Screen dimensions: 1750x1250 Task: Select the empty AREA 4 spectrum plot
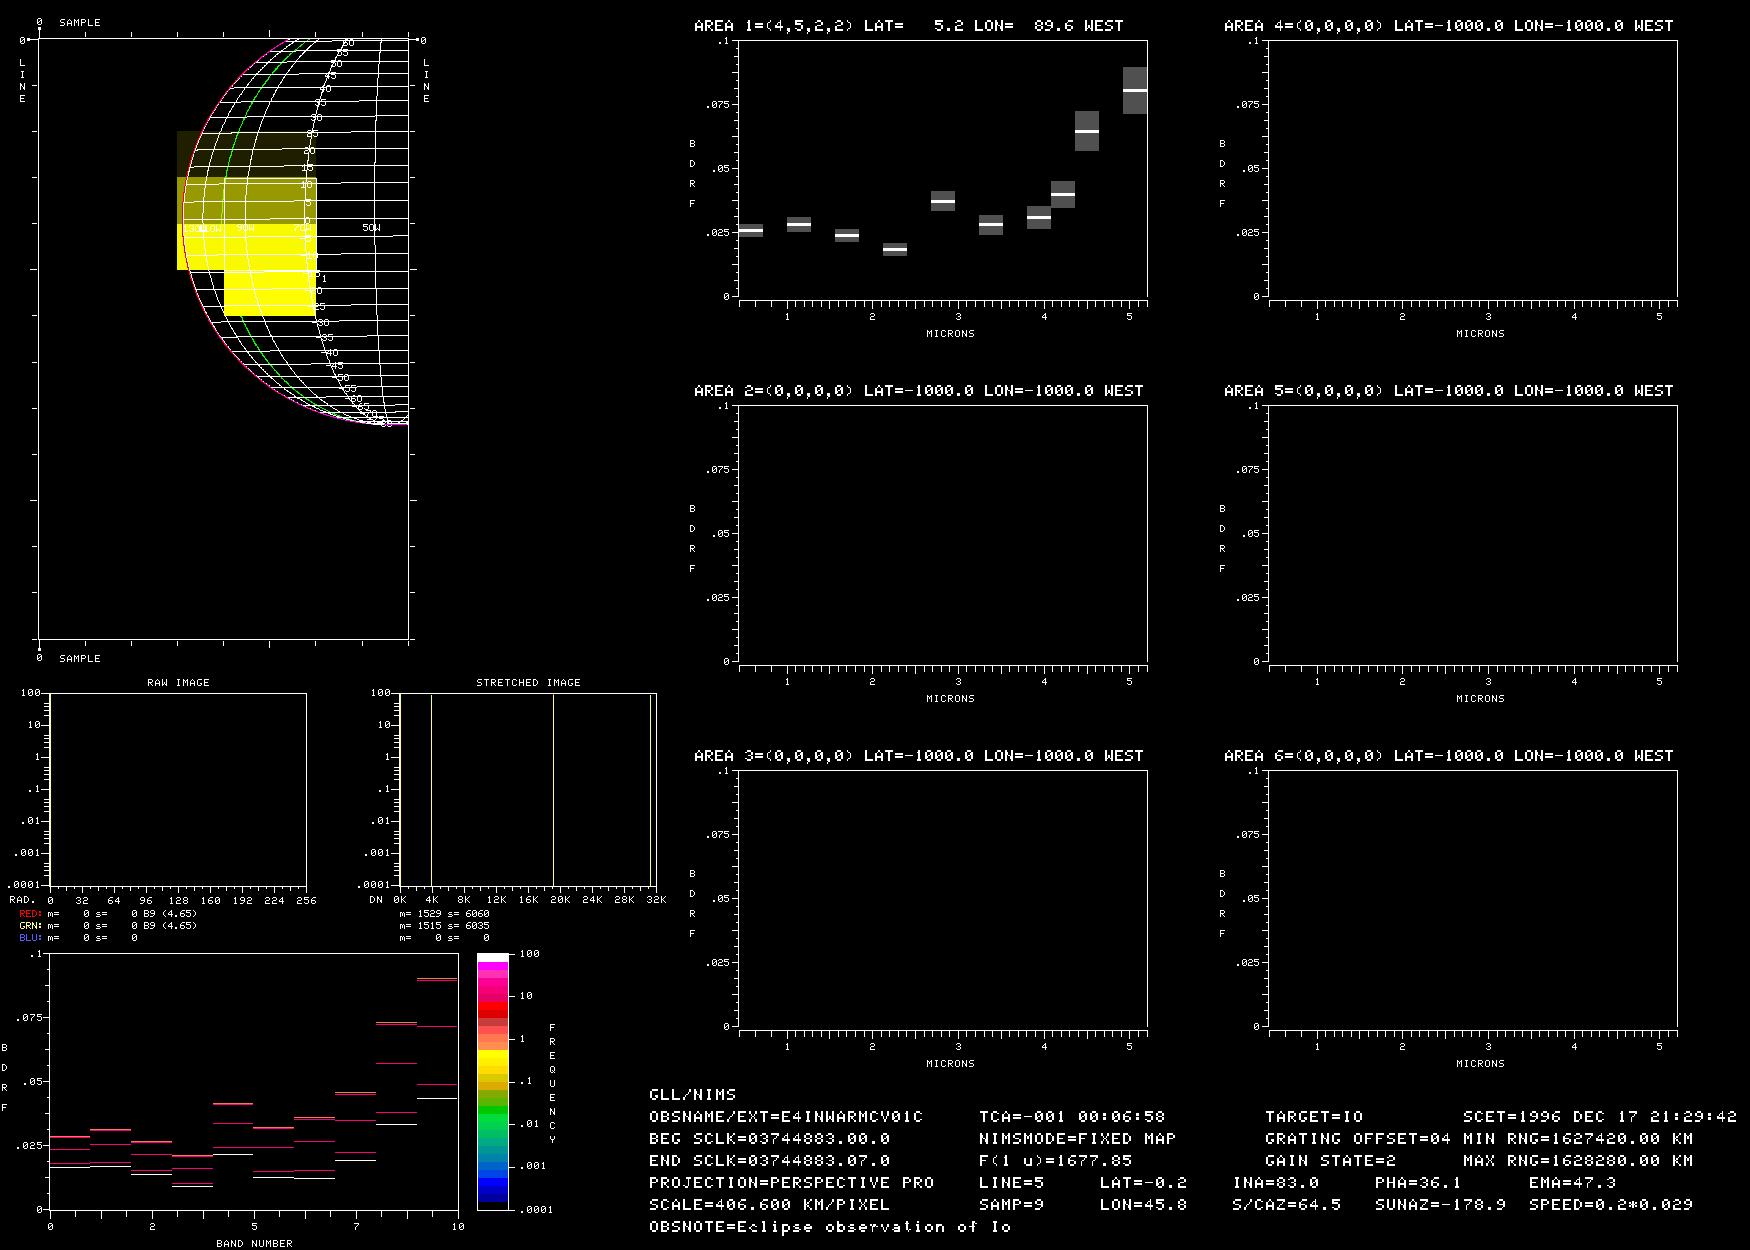tap(1472, 169)
